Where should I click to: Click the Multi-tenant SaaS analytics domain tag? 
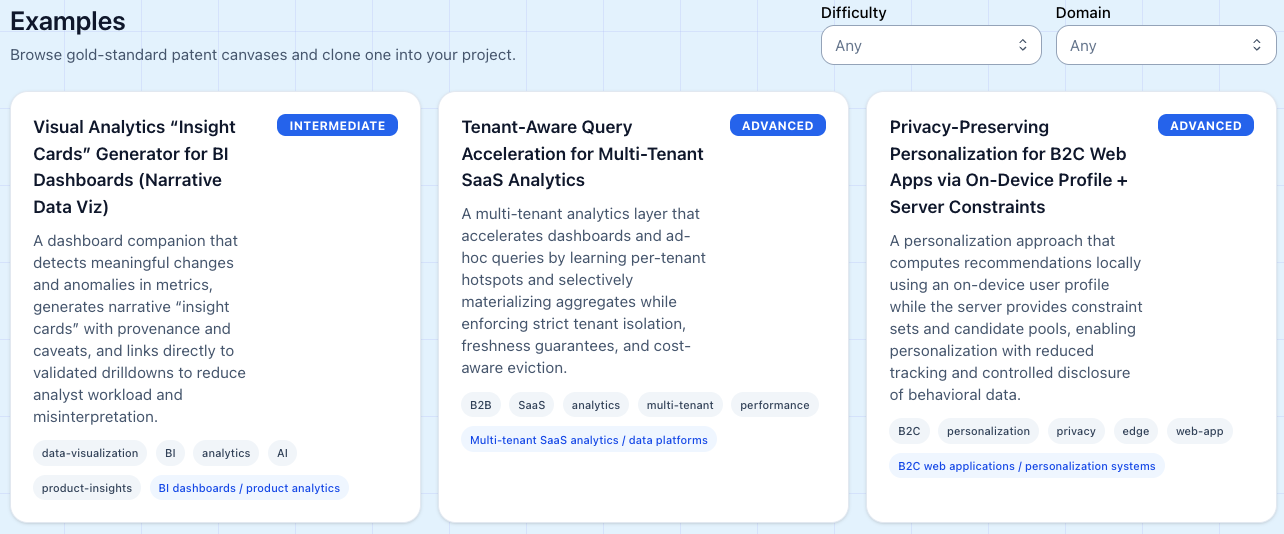(588, 440)
